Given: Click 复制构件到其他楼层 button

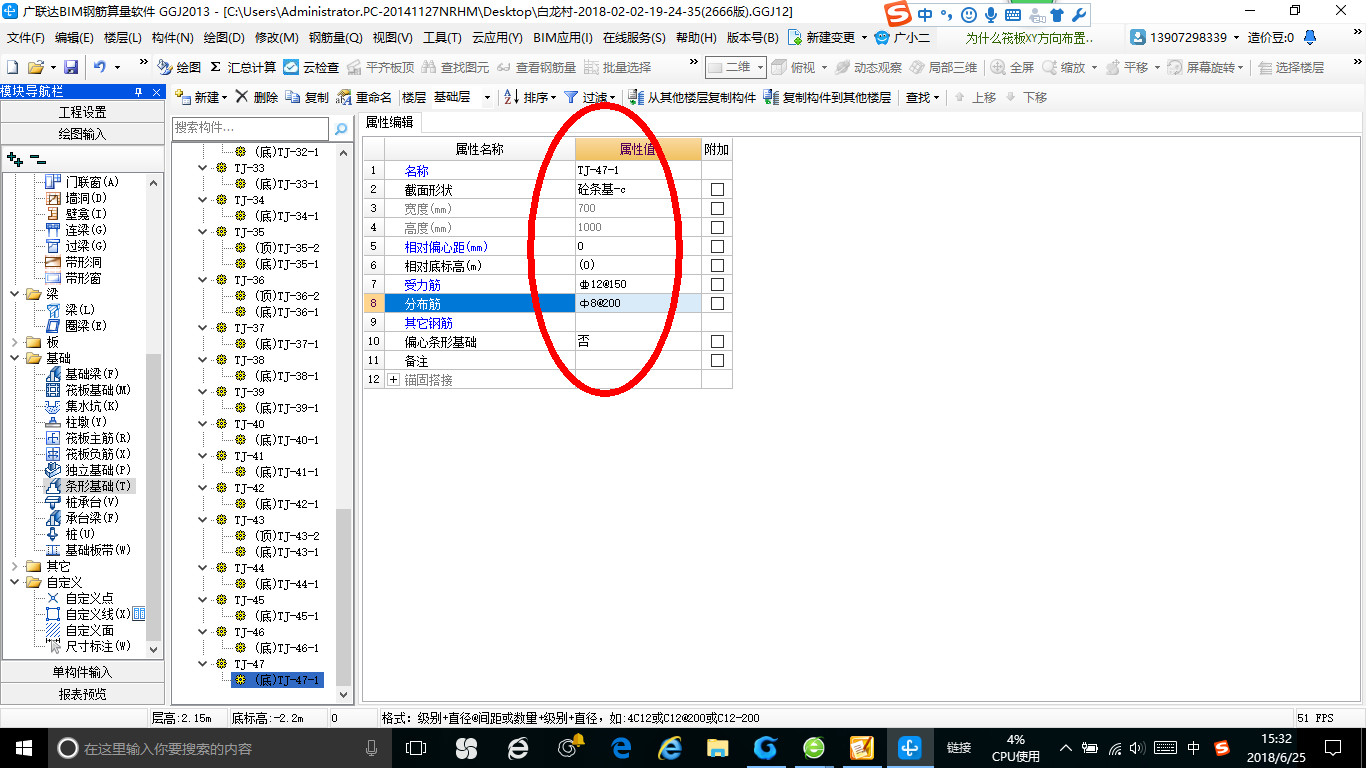Looking at the screenshot, I should pyautogui.click(x=827, y=97).
